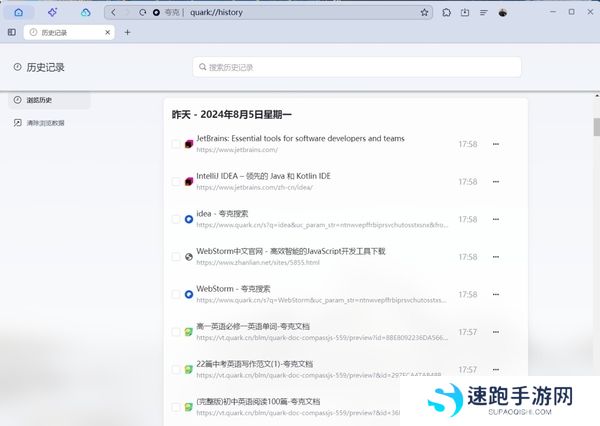Open the IntelliJ IDEA history link
The width and height of the screenshot is (600, 426).
pyautogui.click(x=263, y=176)
